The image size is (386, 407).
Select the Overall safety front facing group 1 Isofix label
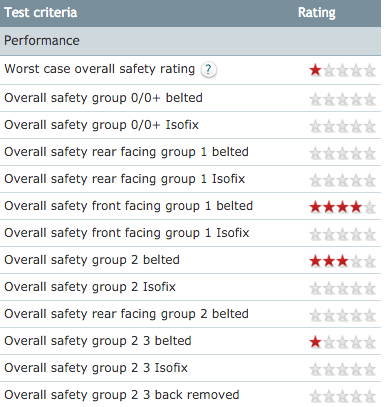(x=127, y=233)
